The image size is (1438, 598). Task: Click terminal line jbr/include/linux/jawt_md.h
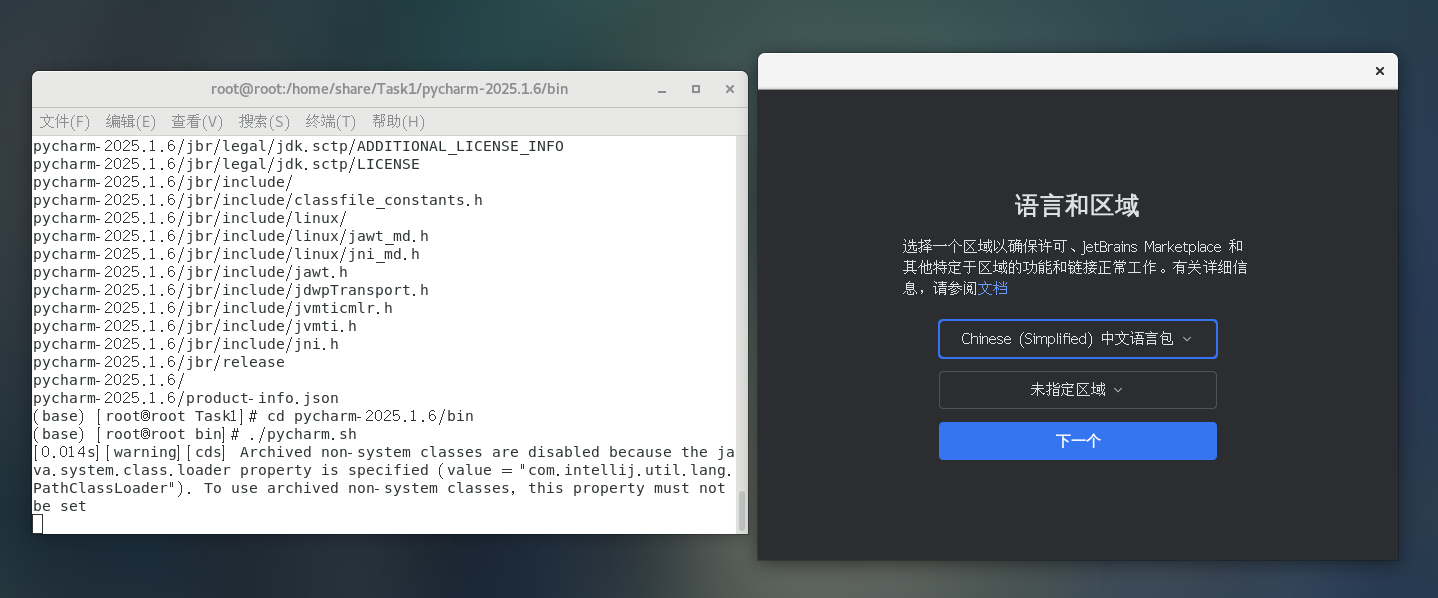(x=231, y=236)
